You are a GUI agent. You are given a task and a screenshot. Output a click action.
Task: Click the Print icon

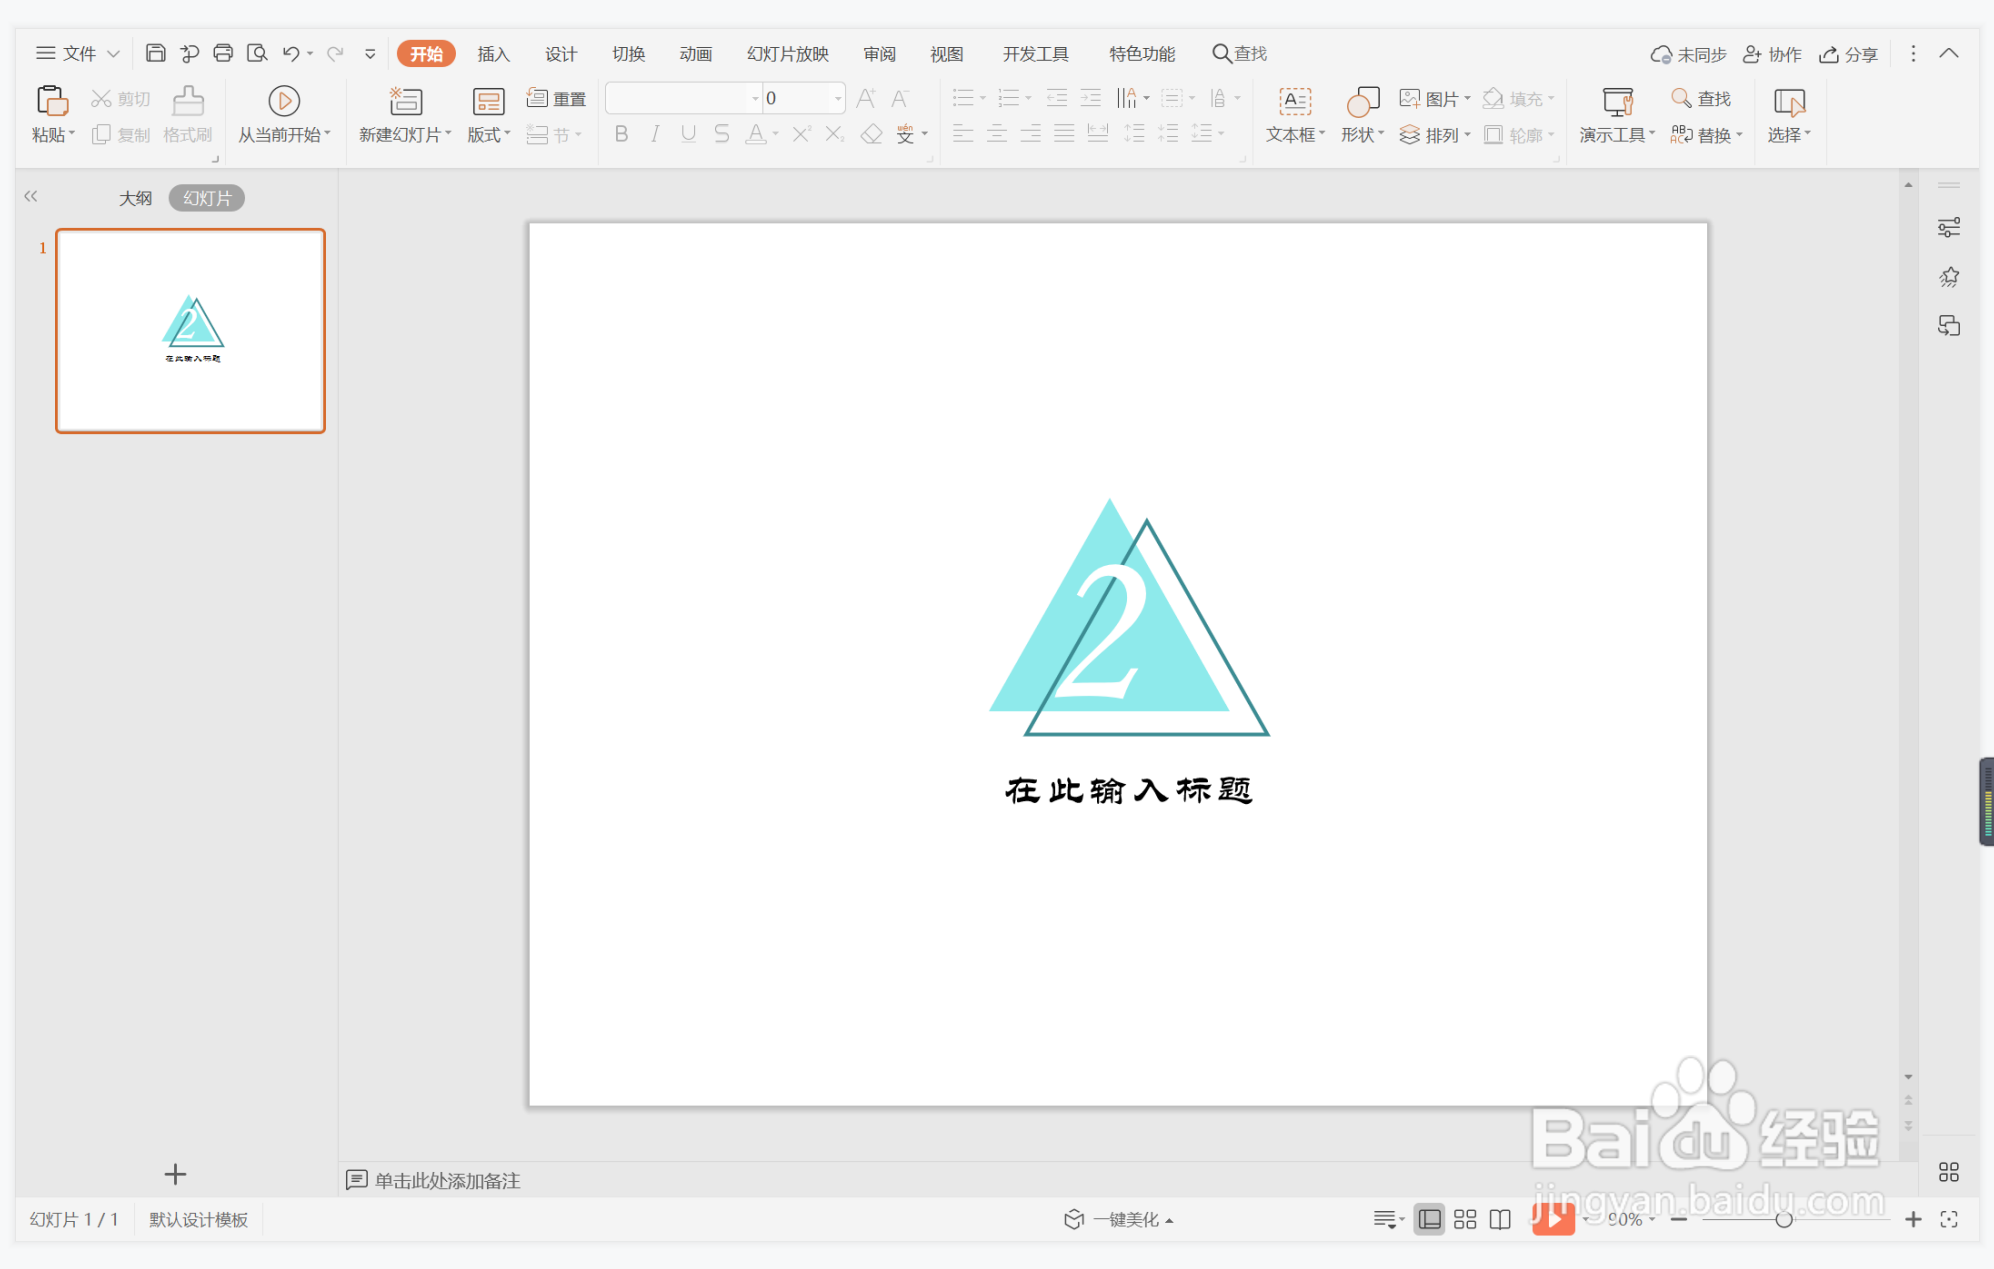tap(223, 53)
